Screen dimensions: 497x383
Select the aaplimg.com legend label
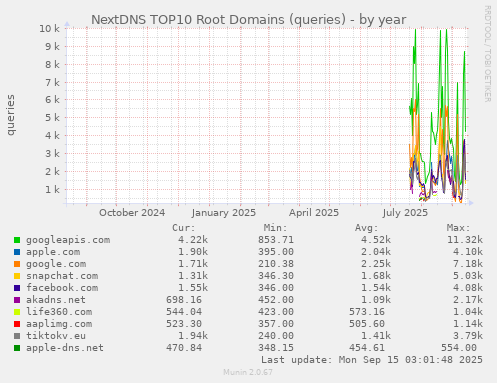point(59,324)
